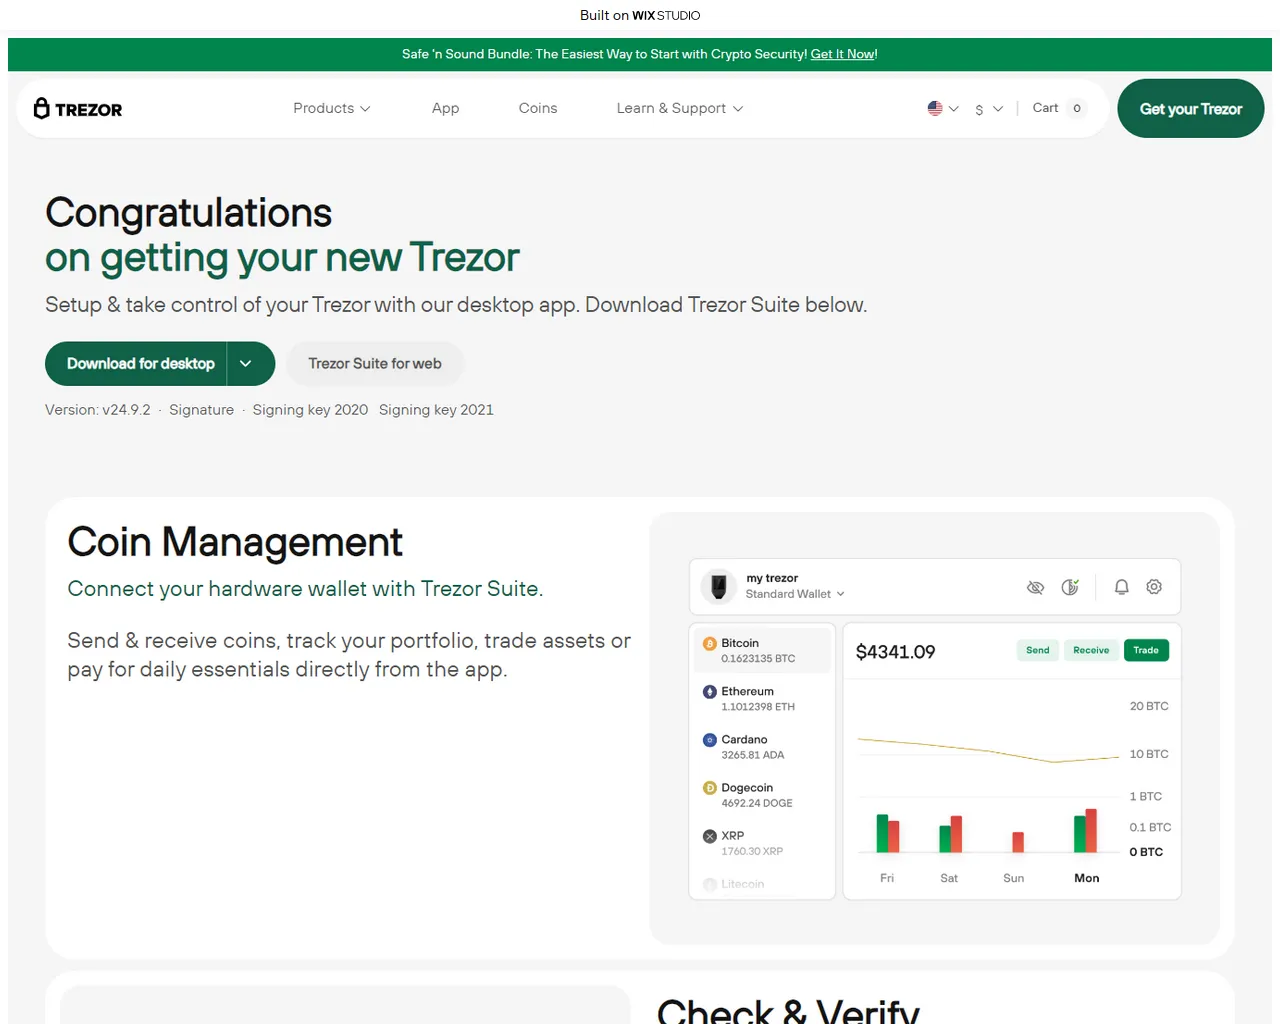This screenshot has height=1024, width=1280.
Task: Click Download for desktop button
Action: pos(136,364)
